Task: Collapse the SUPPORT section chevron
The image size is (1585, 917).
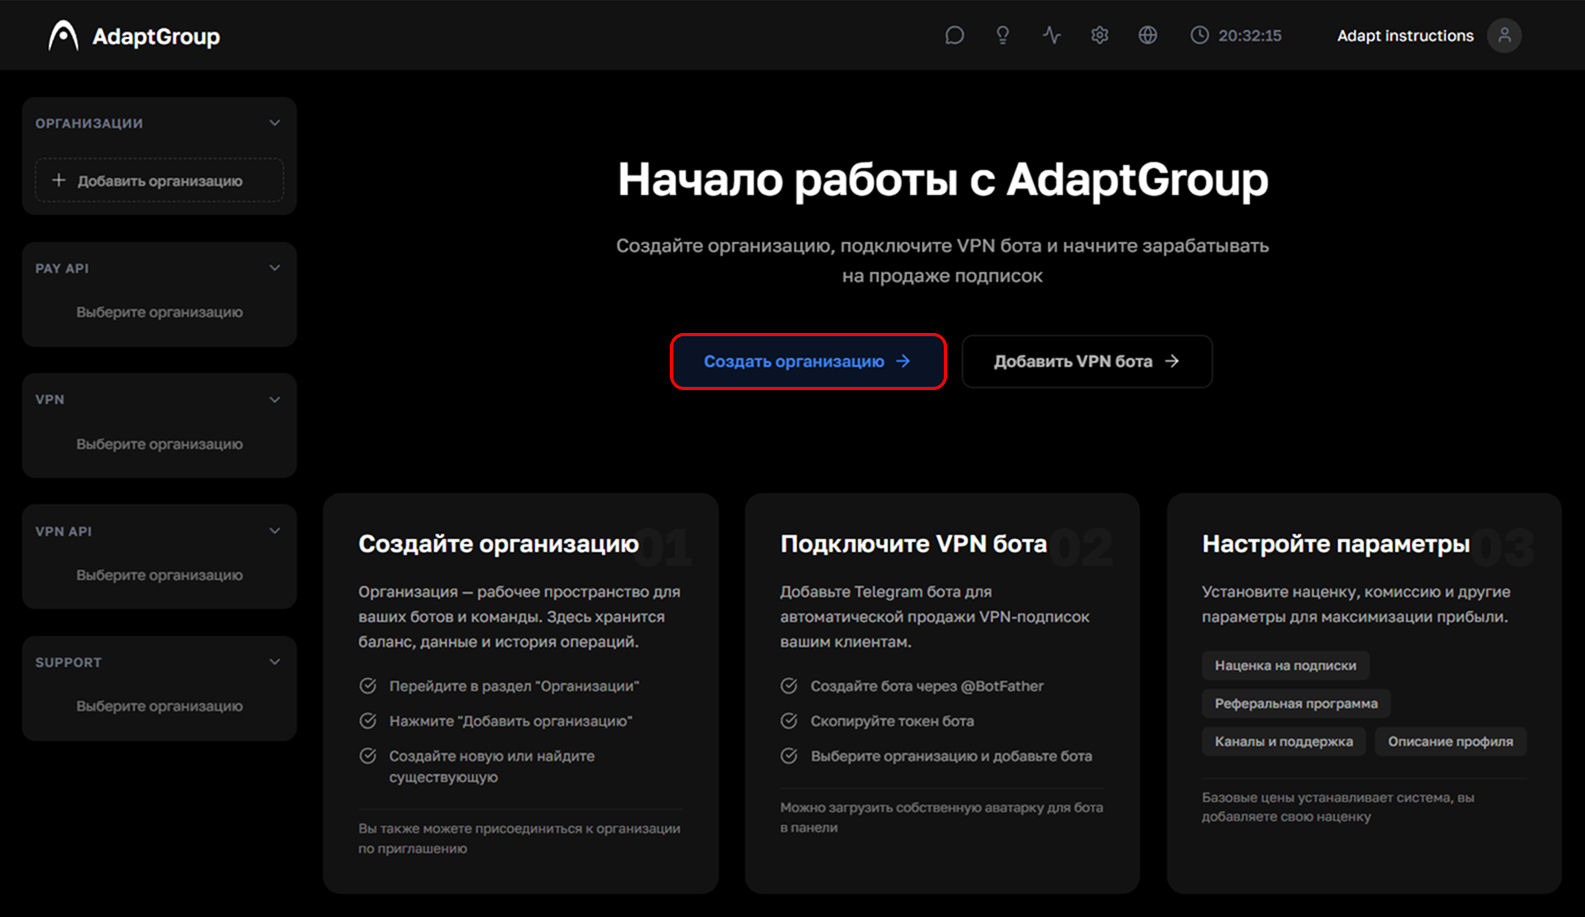Action: tap(275, 662)
